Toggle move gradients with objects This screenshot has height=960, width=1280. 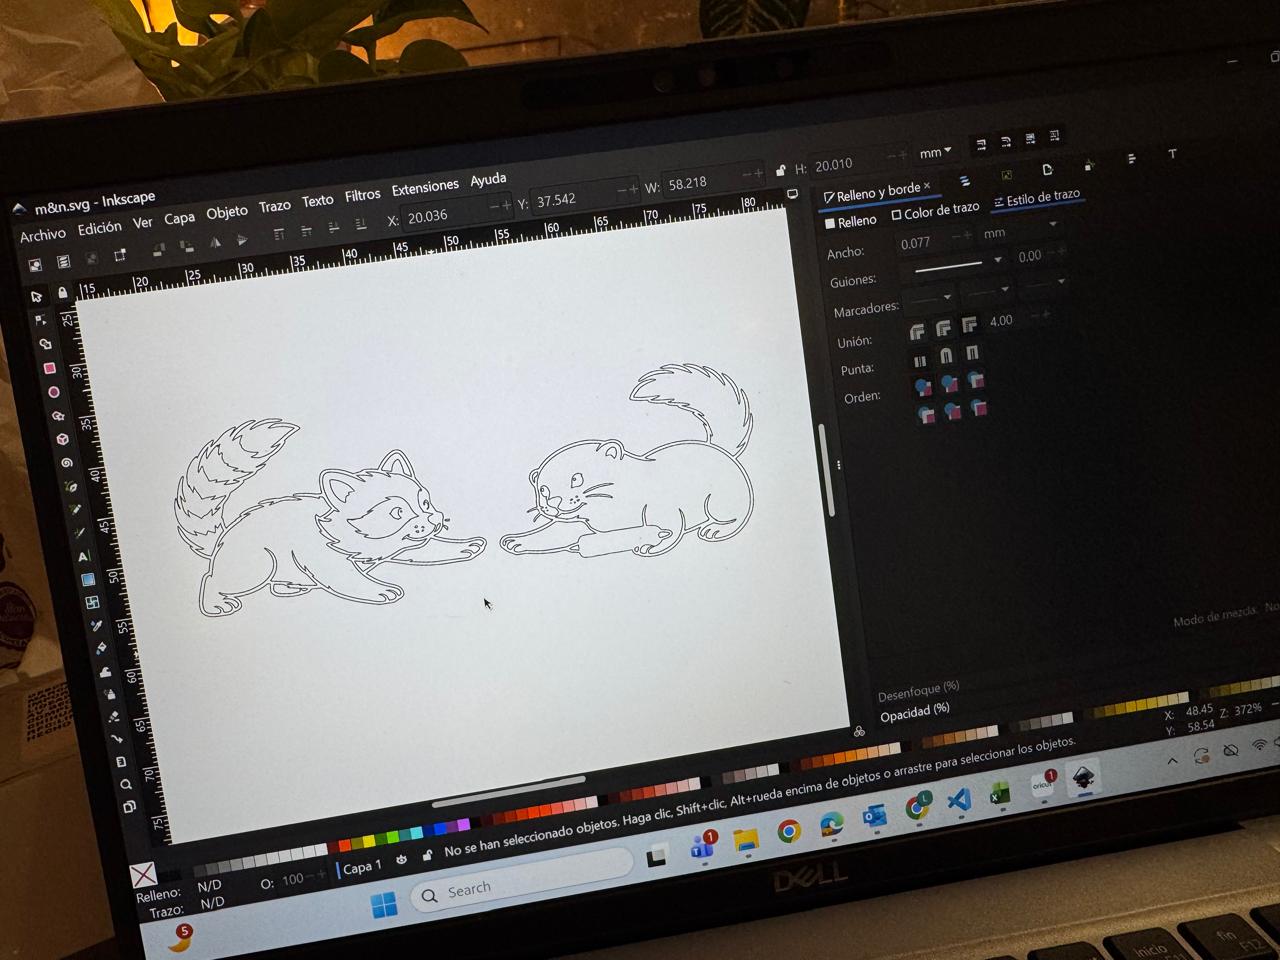coord(1030,138)
